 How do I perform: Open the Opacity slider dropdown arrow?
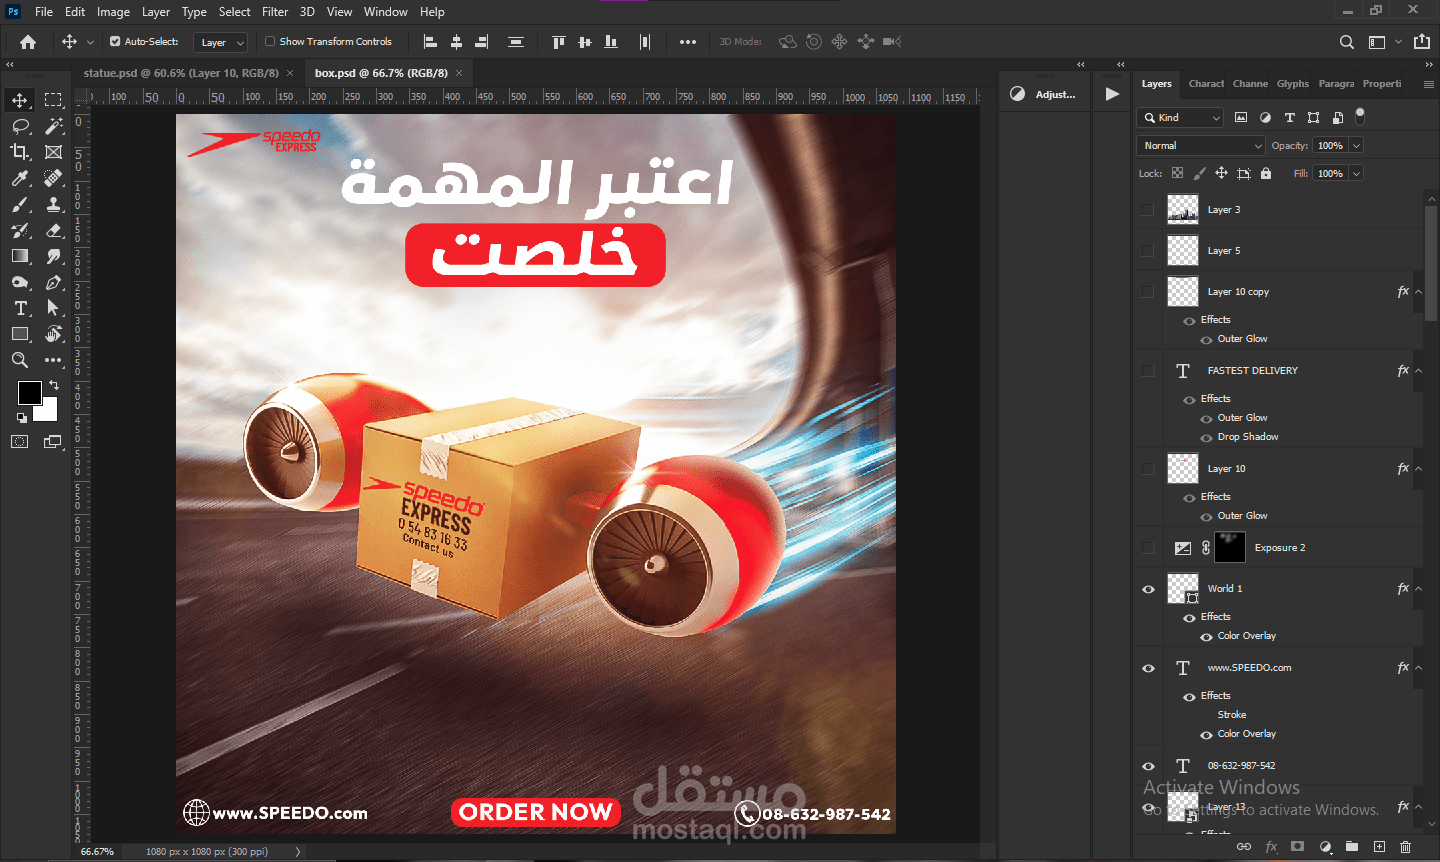1357,146
